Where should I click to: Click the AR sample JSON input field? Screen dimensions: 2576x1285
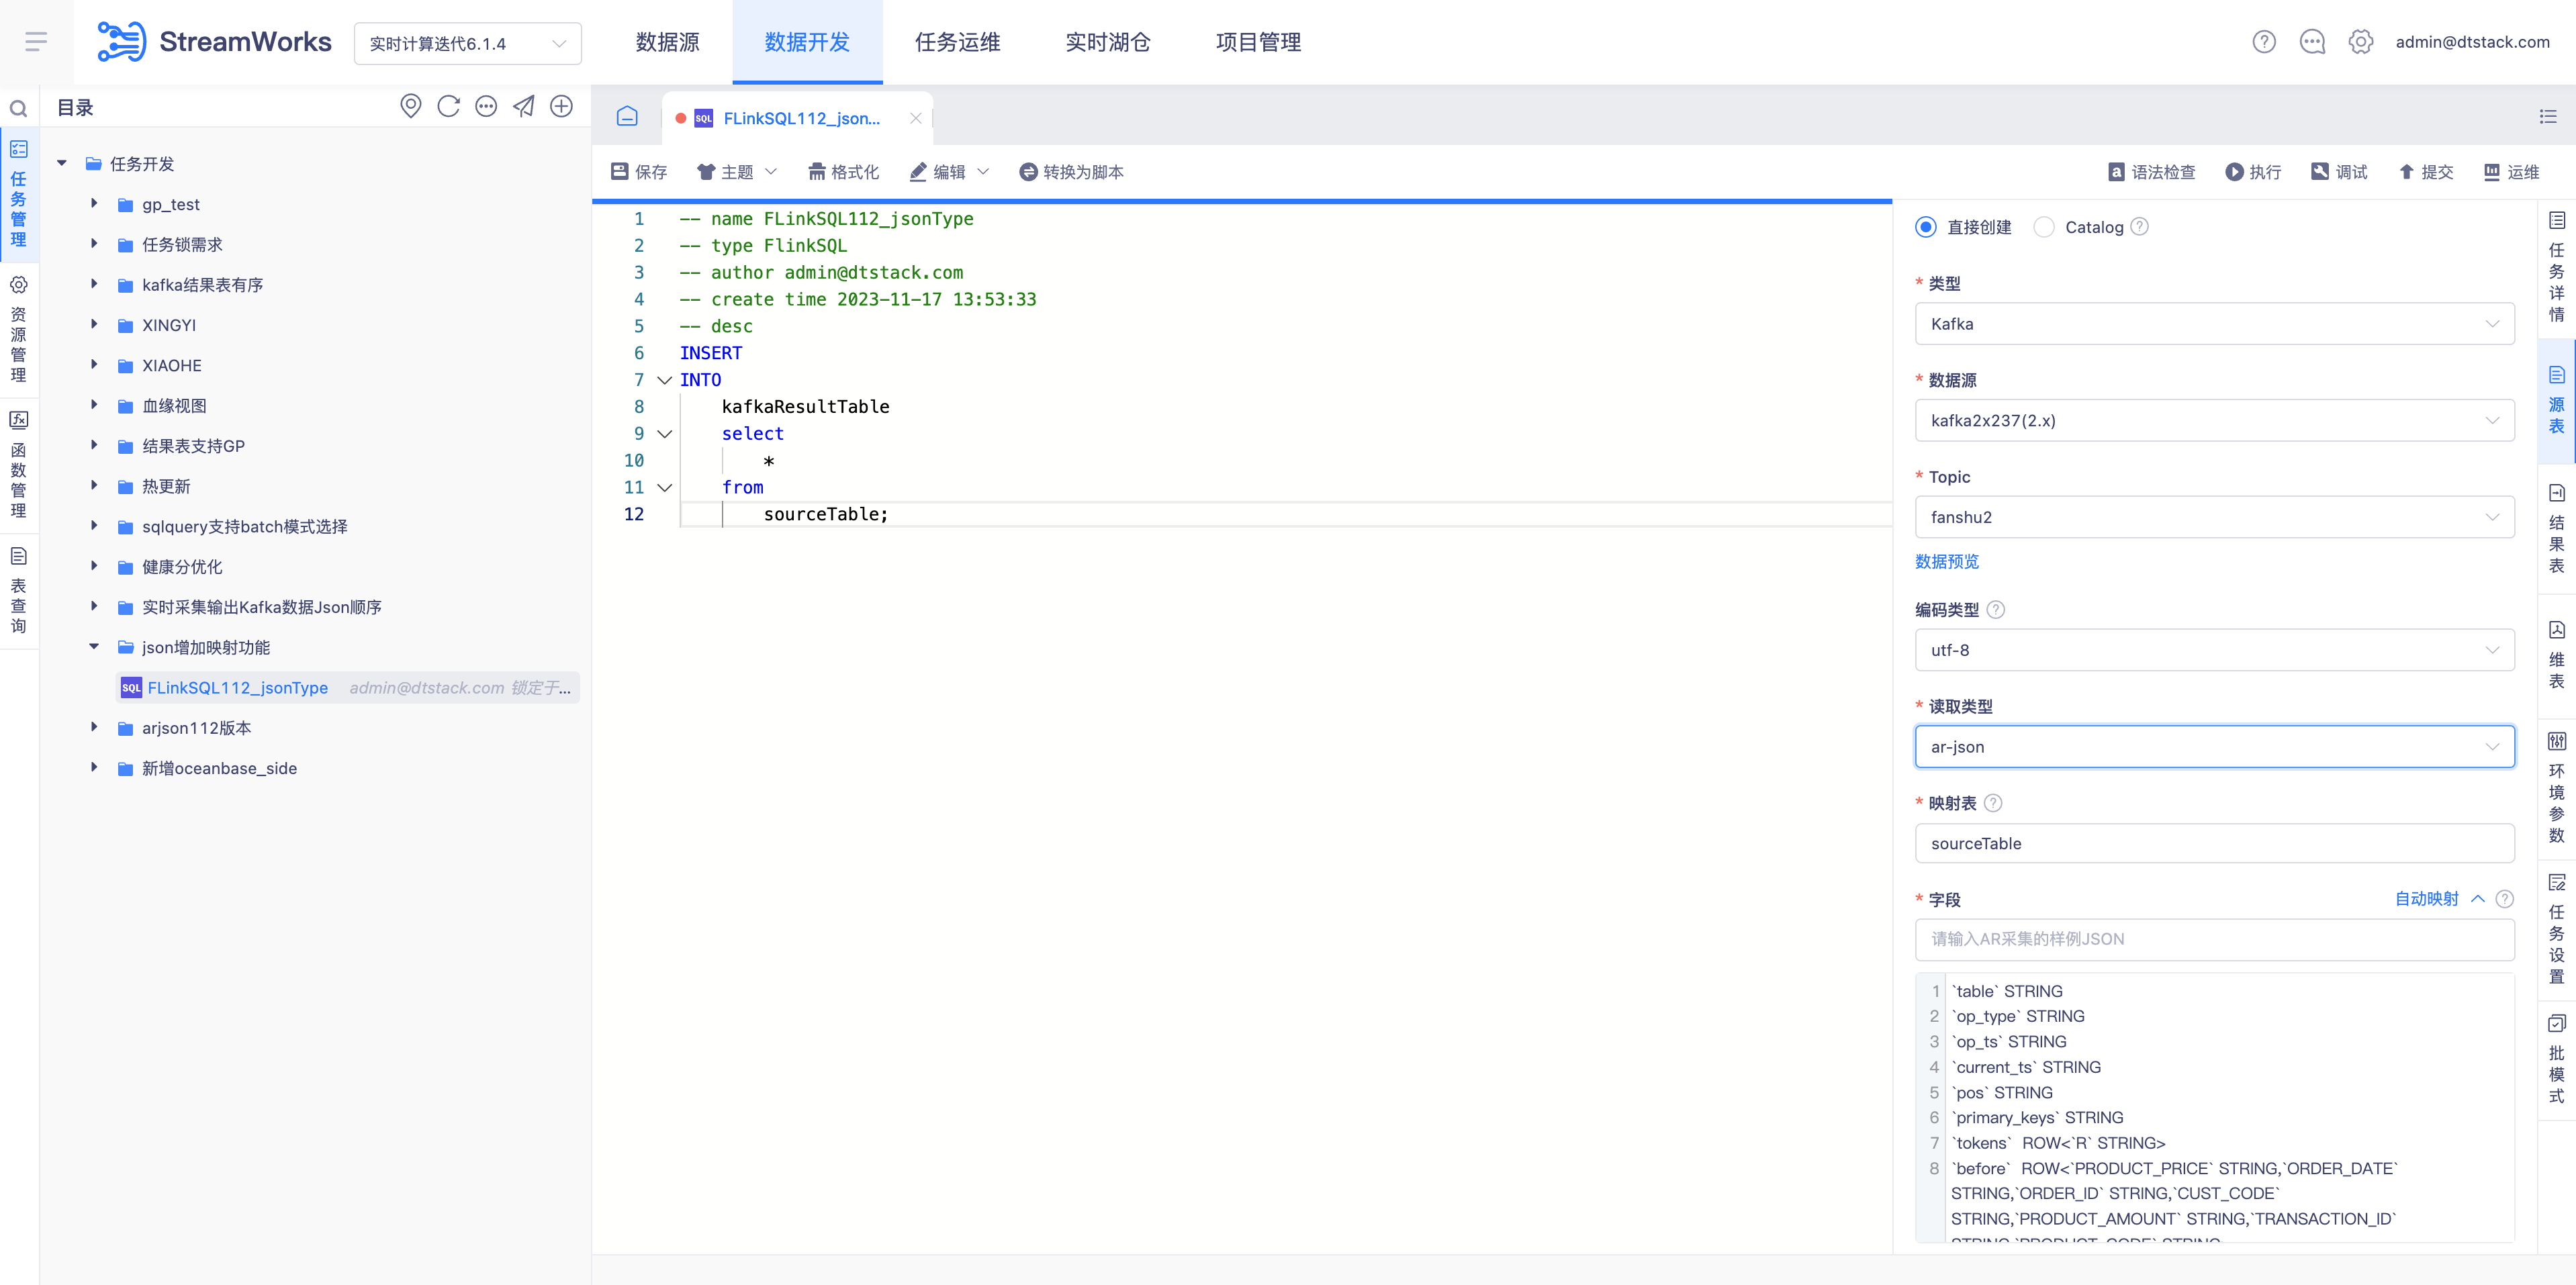click(2214, 939)
